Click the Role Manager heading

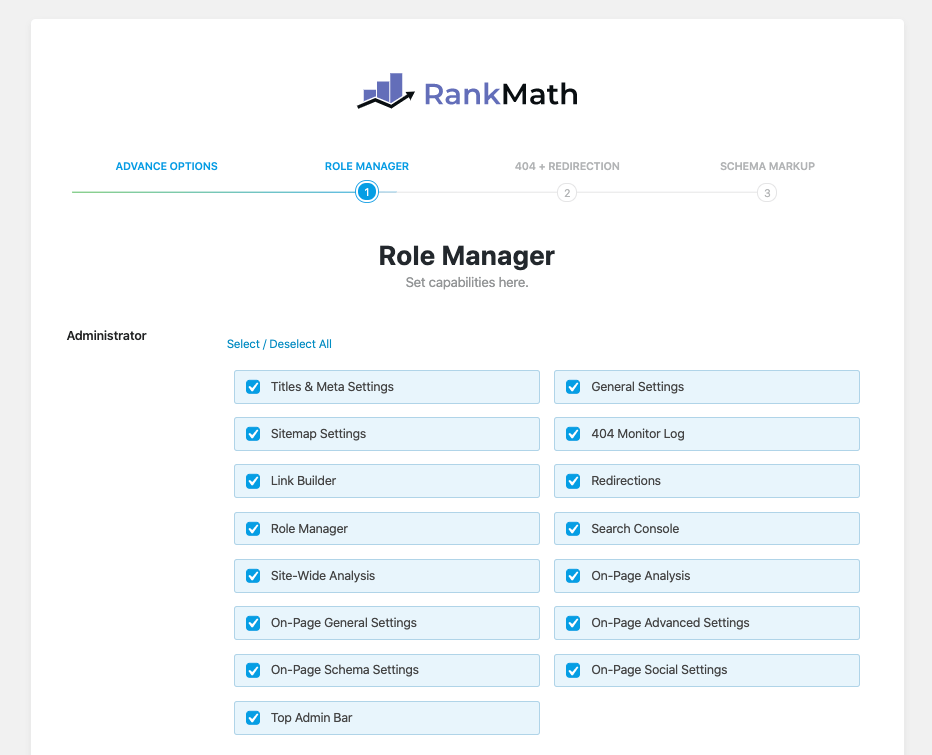tap(467, 256)
